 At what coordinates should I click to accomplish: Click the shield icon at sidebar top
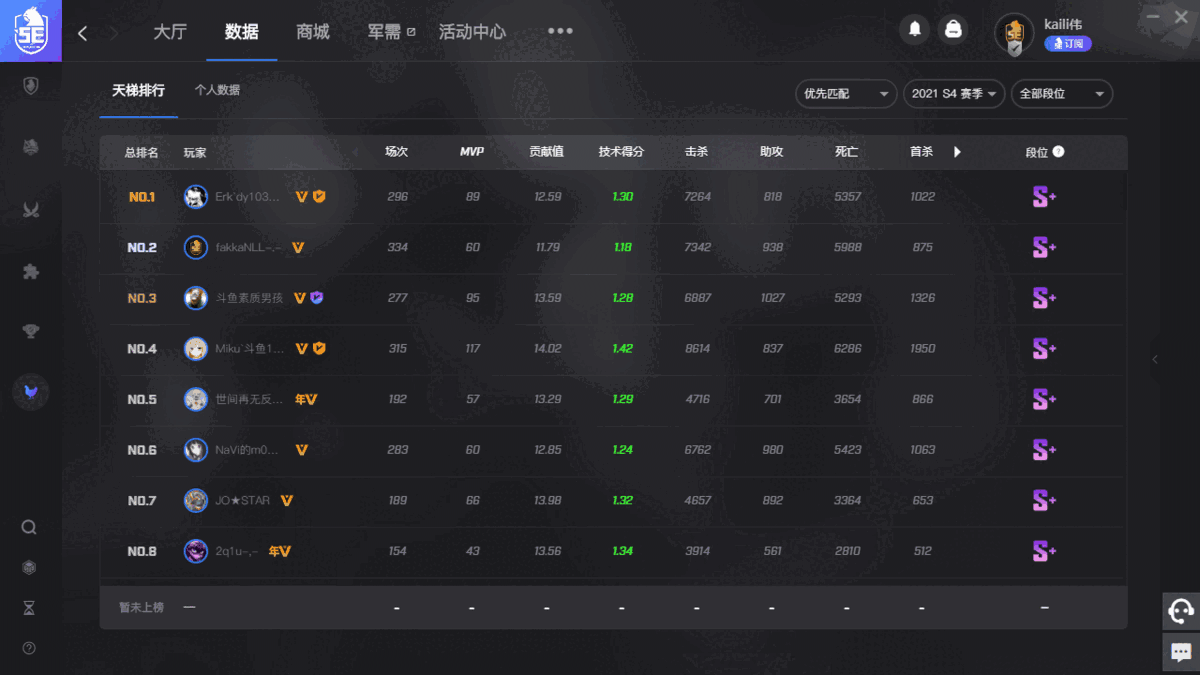click(30, 85)
